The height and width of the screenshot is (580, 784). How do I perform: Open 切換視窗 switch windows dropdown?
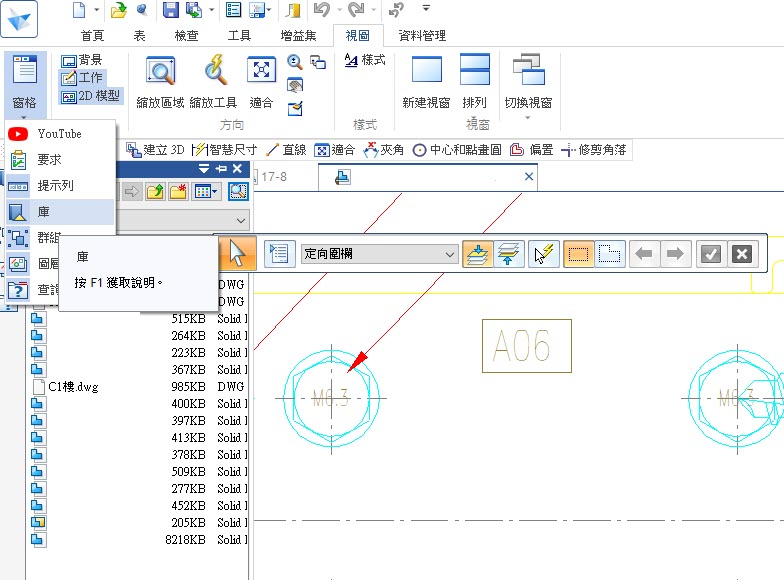coord(528,86)
